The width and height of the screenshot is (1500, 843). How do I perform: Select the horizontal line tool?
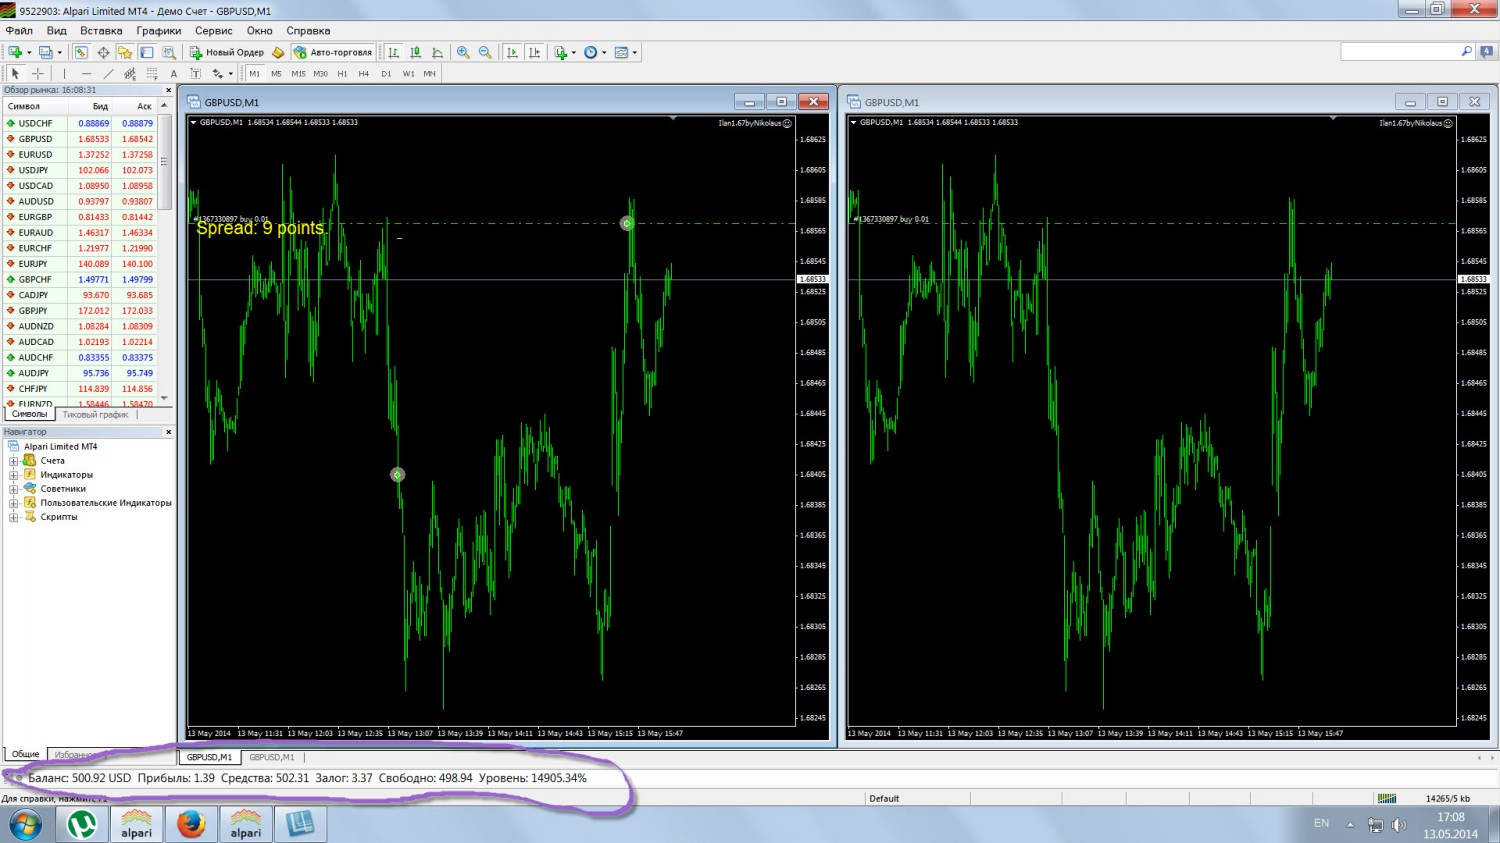click(86, 73)
